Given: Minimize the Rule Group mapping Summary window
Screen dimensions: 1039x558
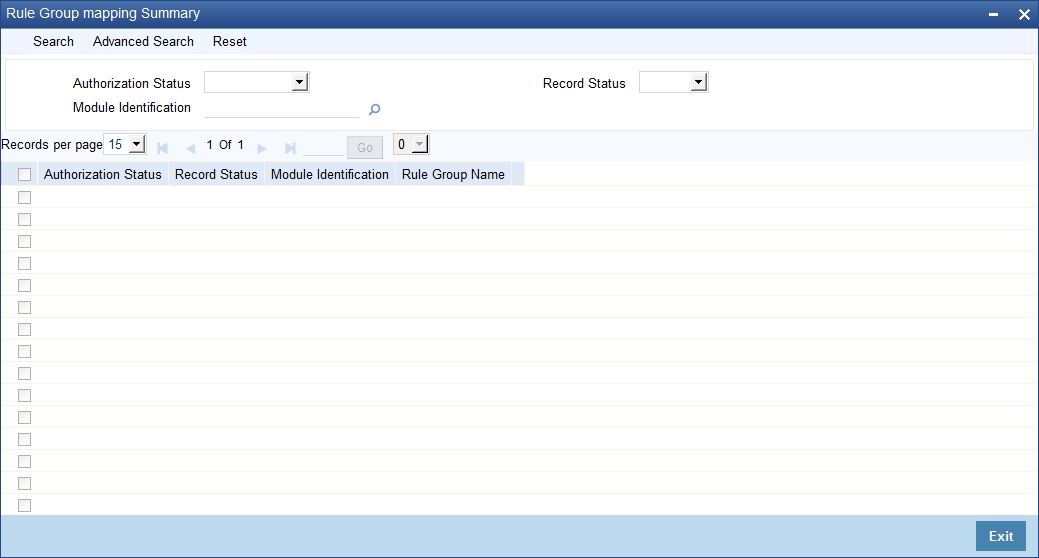Looking at the screenshot, I should point(993,14).
